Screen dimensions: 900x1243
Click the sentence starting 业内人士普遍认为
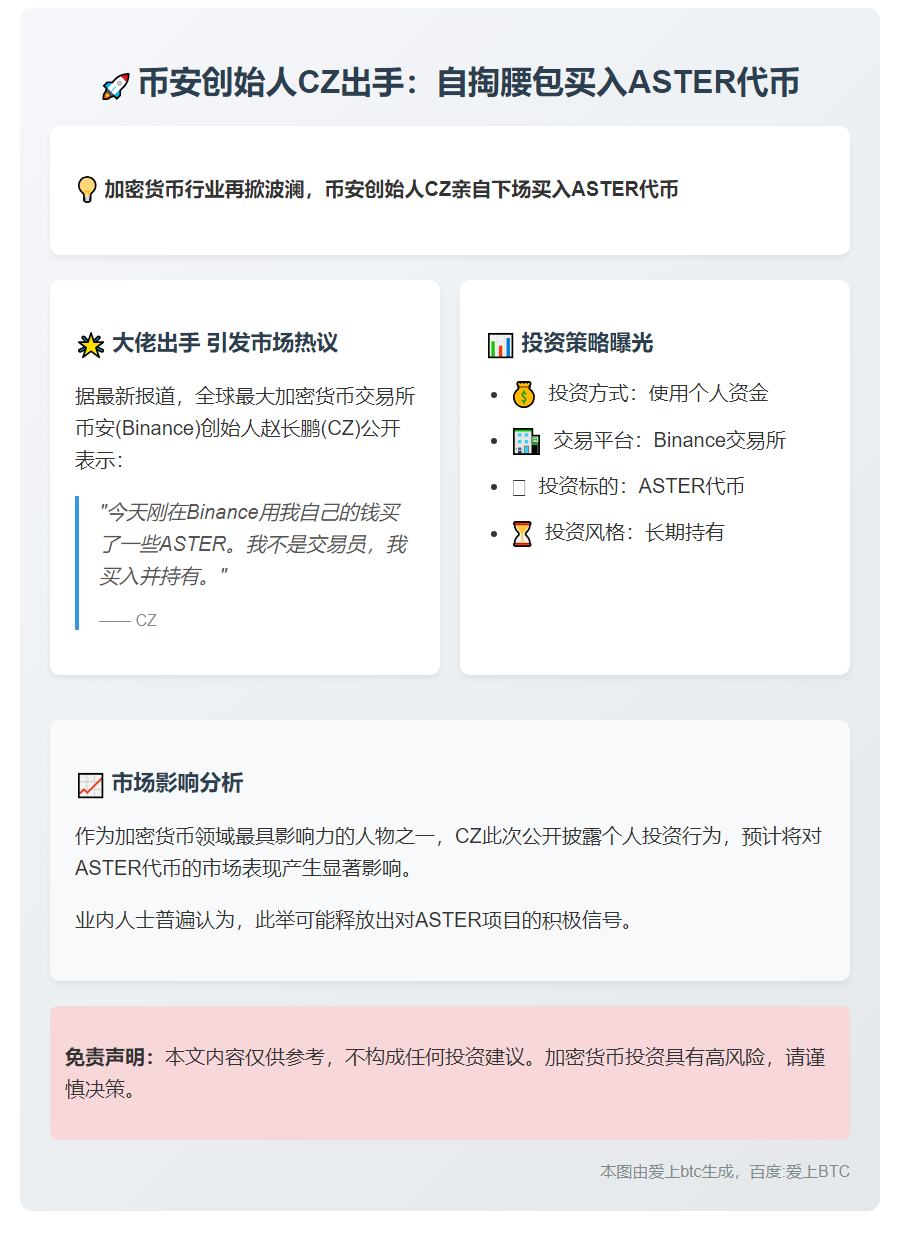click(x=355, y=920)
